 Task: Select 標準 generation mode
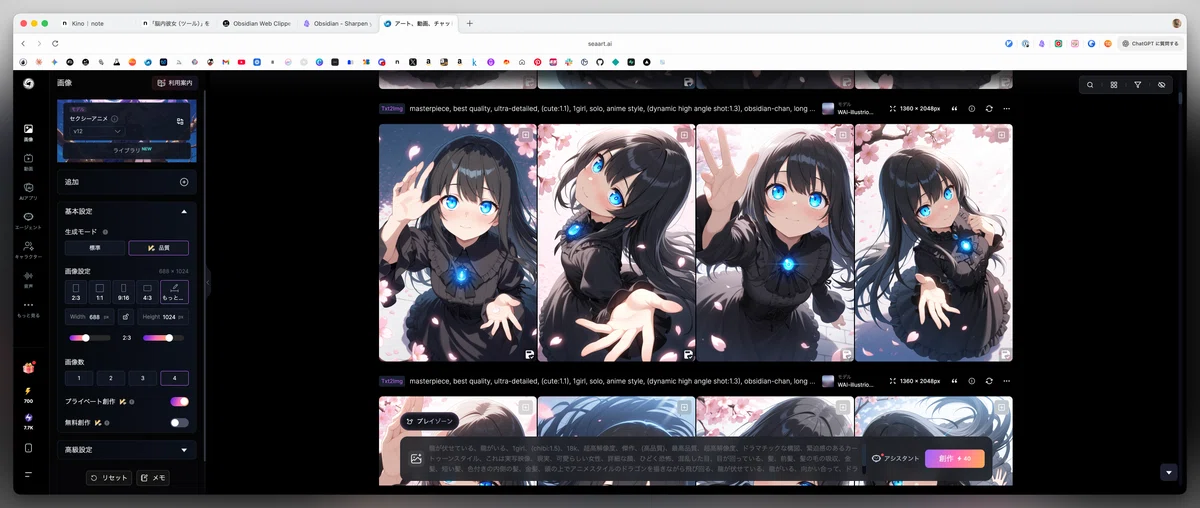tap(95, 248)
